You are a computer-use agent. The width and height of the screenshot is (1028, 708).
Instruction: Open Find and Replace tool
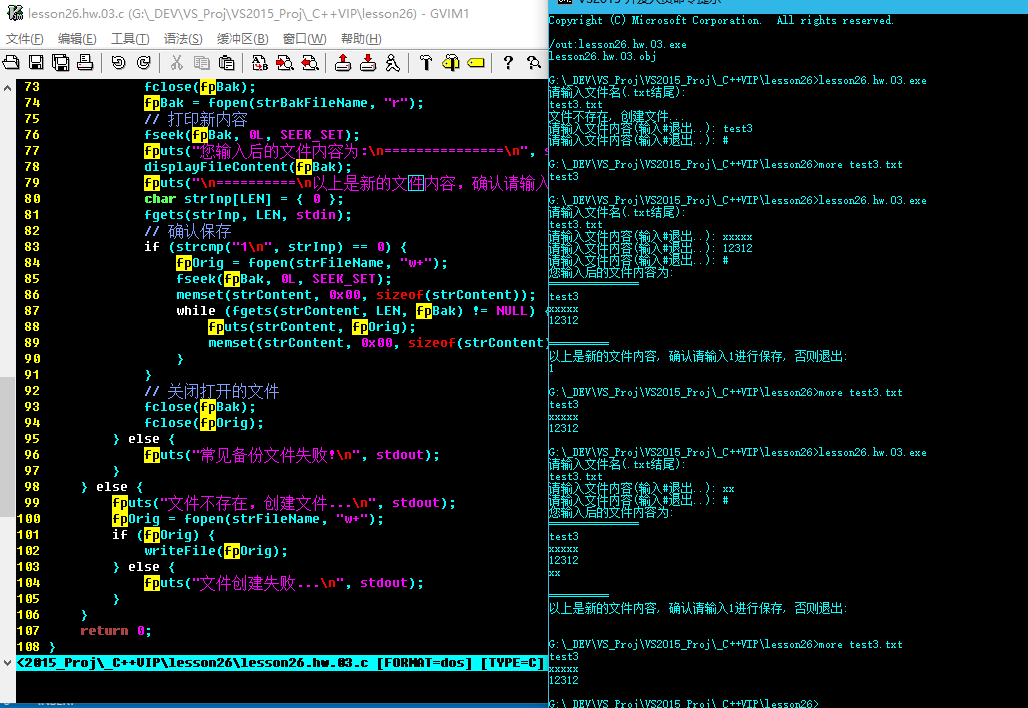click(260, 63)
